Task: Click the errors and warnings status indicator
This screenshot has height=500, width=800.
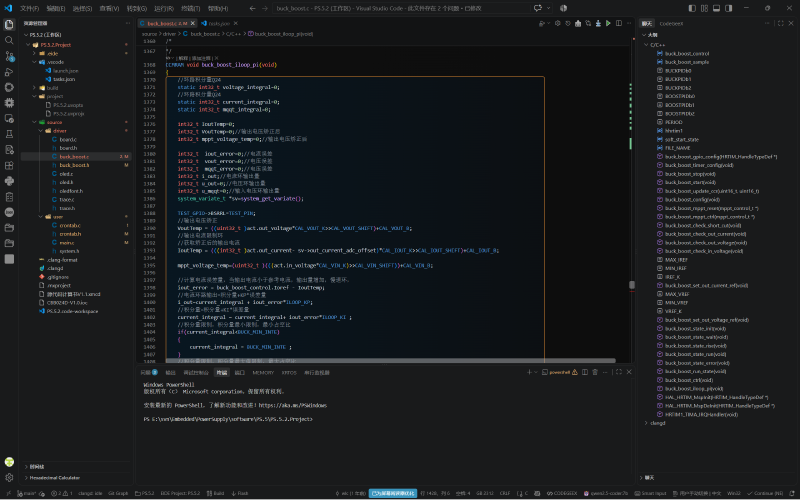Action: [62, 493]
